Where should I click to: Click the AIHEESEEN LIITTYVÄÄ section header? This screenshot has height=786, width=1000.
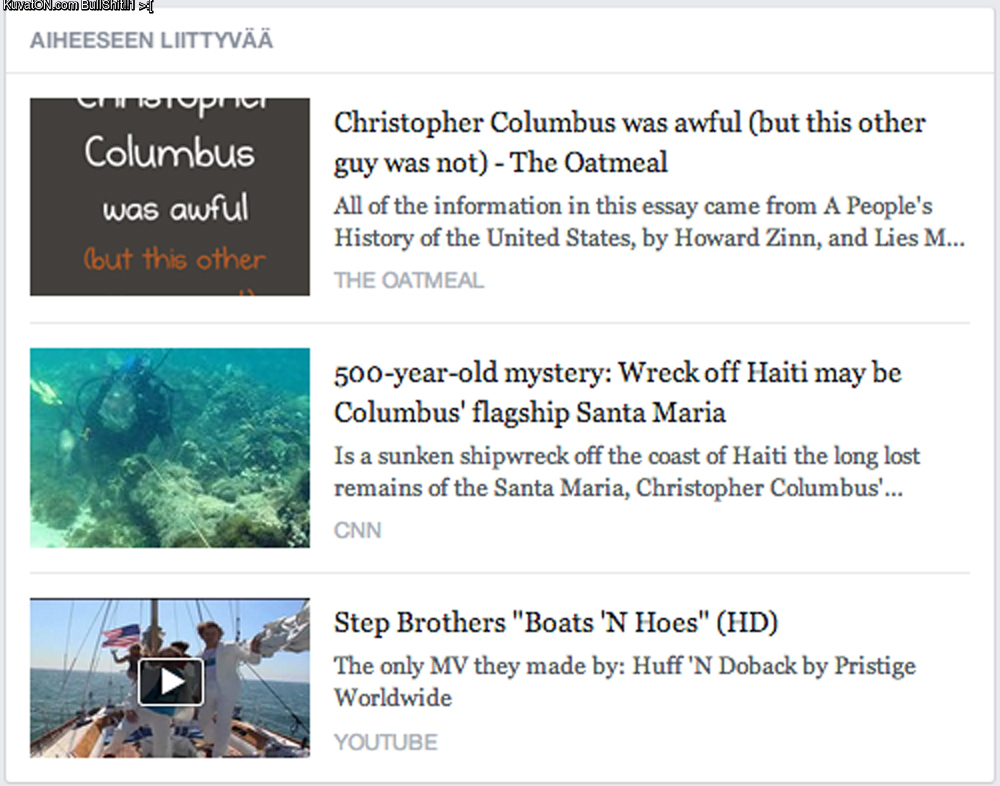coord(151,41)
